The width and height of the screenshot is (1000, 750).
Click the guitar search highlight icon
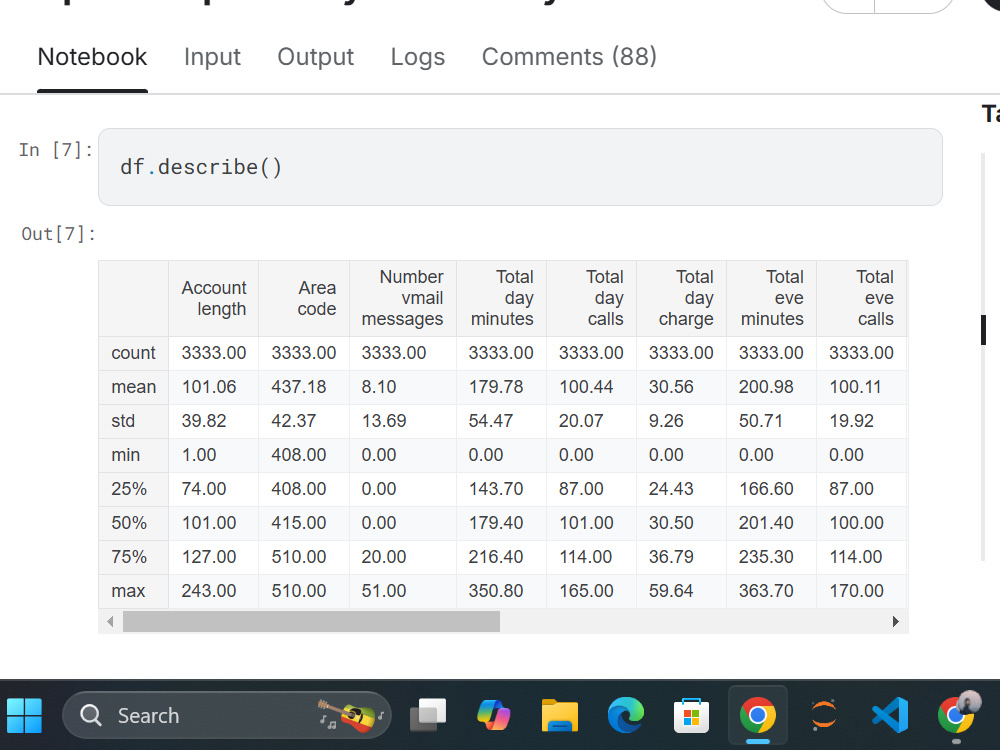coord(351,715)
